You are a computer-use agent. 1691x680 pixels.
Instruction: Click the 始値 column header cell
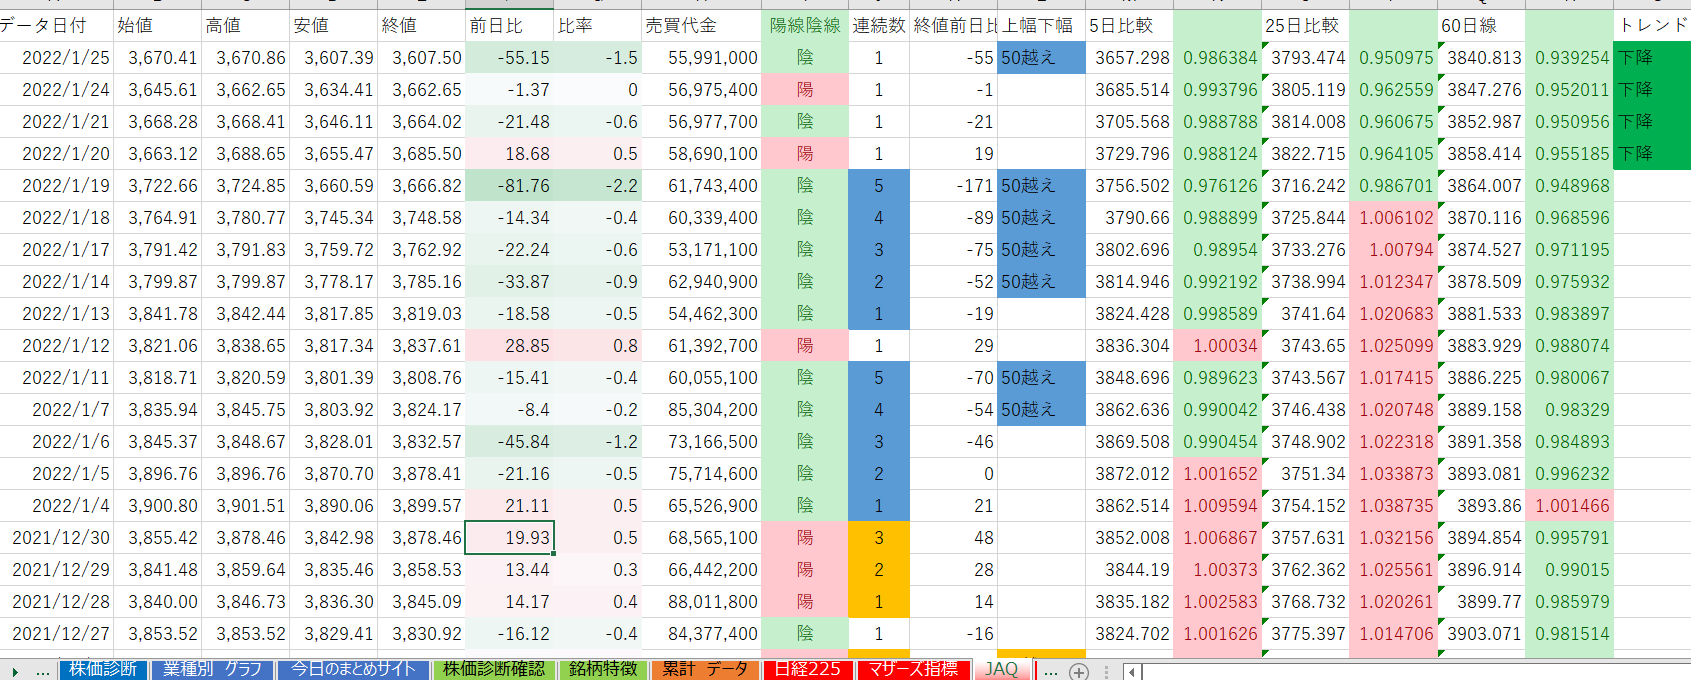(157, 25)
